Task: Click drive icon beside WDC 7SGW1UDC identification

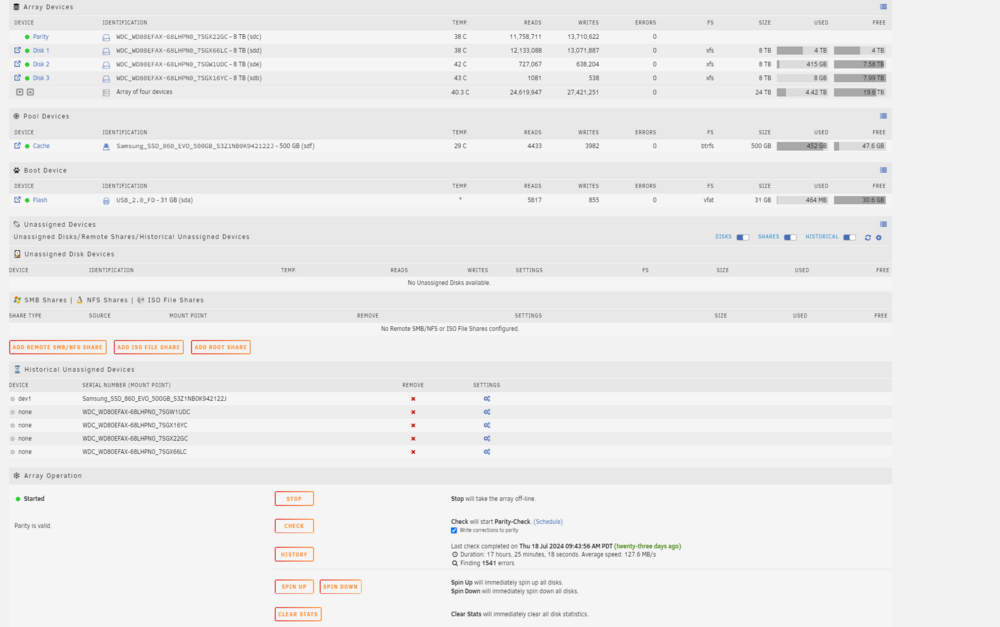Action: (106, 65)
